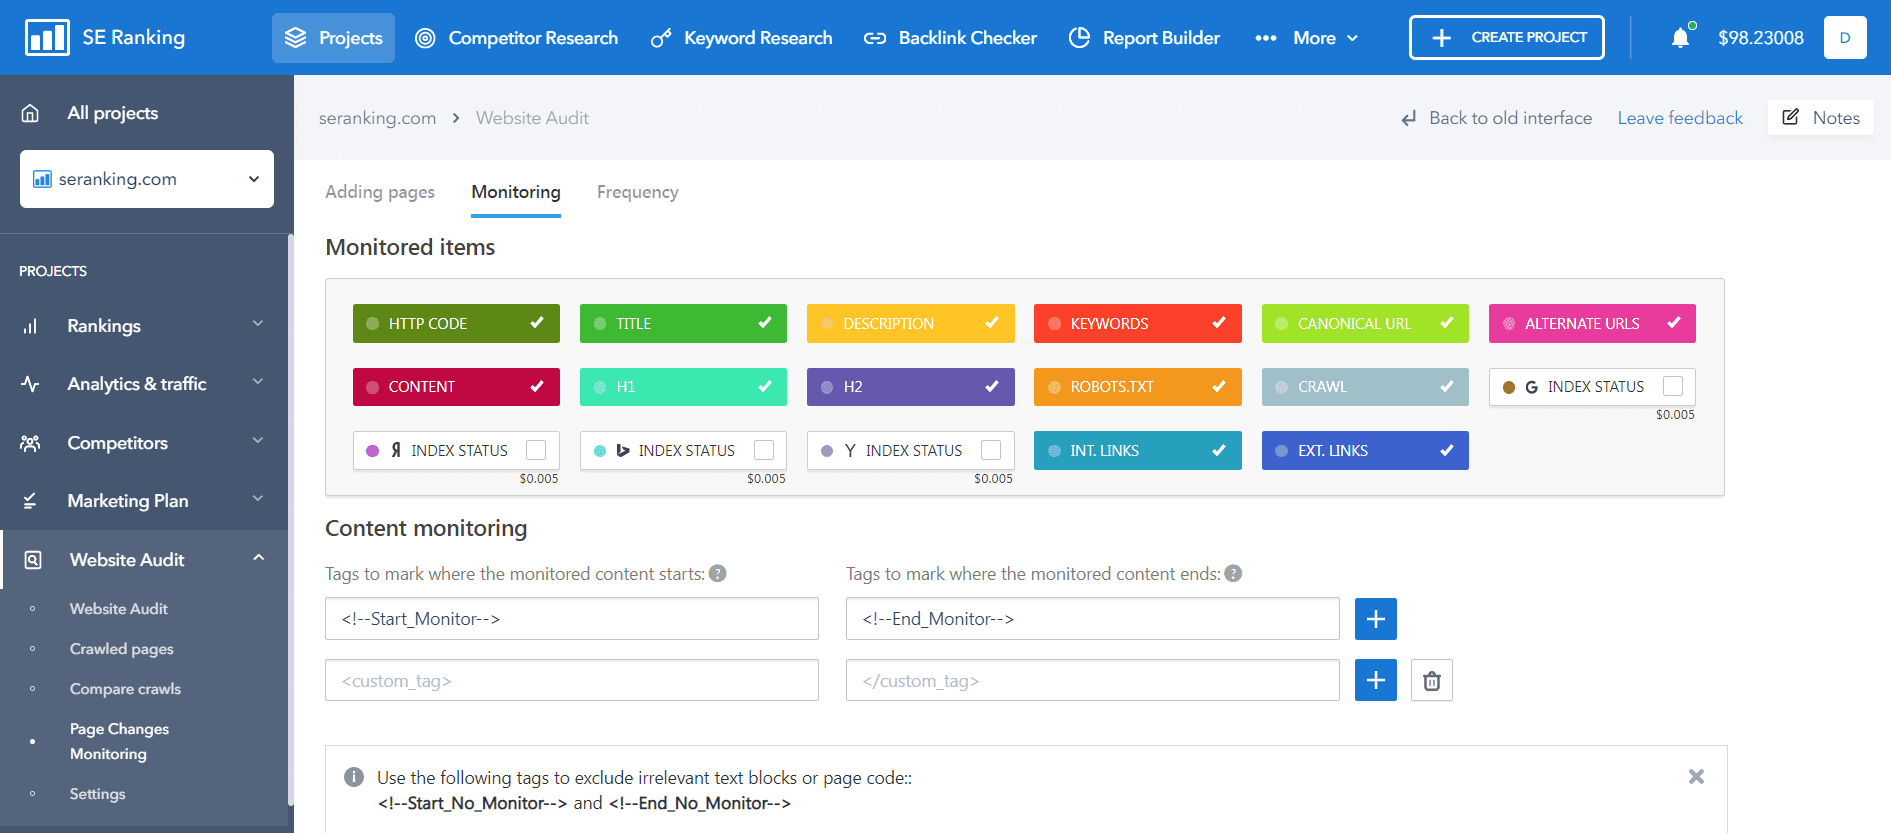Click the More three-dots icon
The height and width of the screenshot is (833, 1891).
1266,38
